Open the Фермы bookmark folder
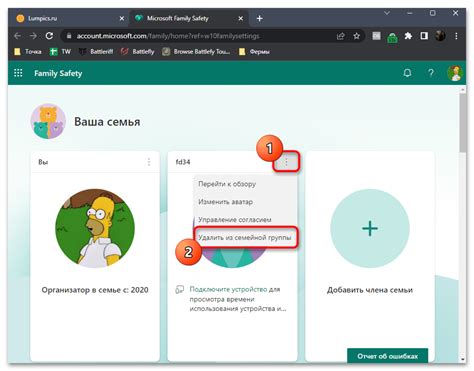The image size is (474, 371). tap(254, 52)
